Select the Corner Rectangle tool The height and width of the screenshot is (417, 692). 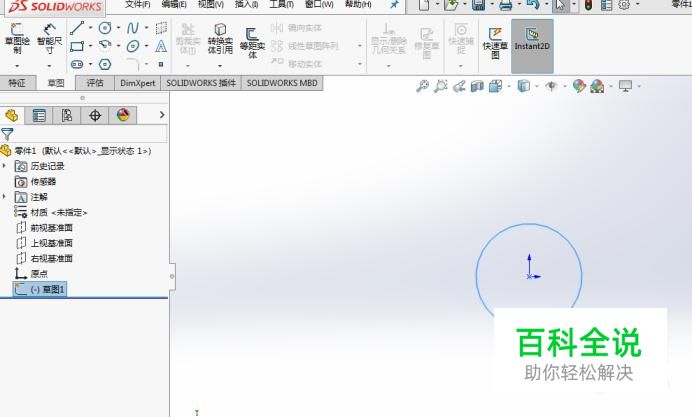pos(77,46)
